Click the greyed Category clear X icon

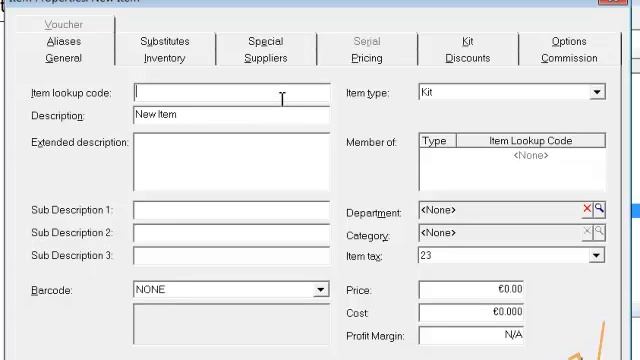point(587,232)
